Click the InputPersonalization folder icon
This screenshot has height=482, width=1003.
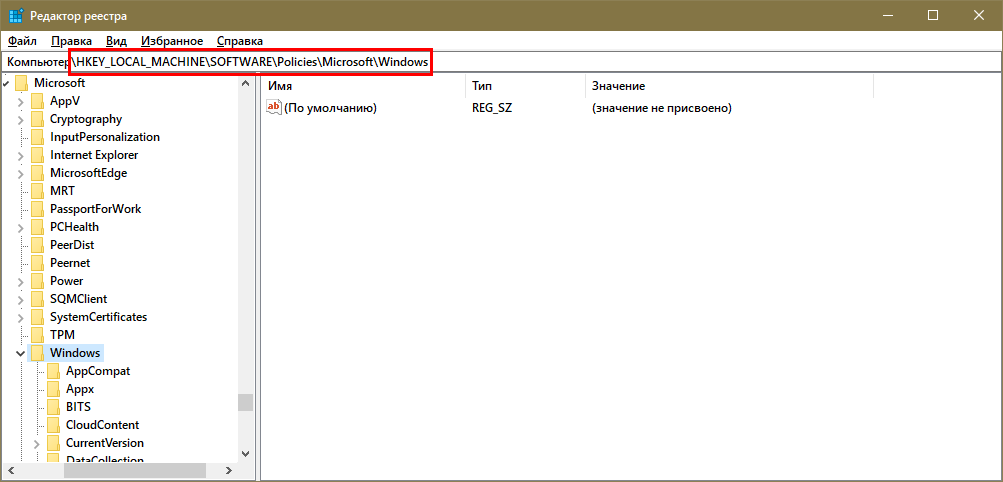(38, 137)
